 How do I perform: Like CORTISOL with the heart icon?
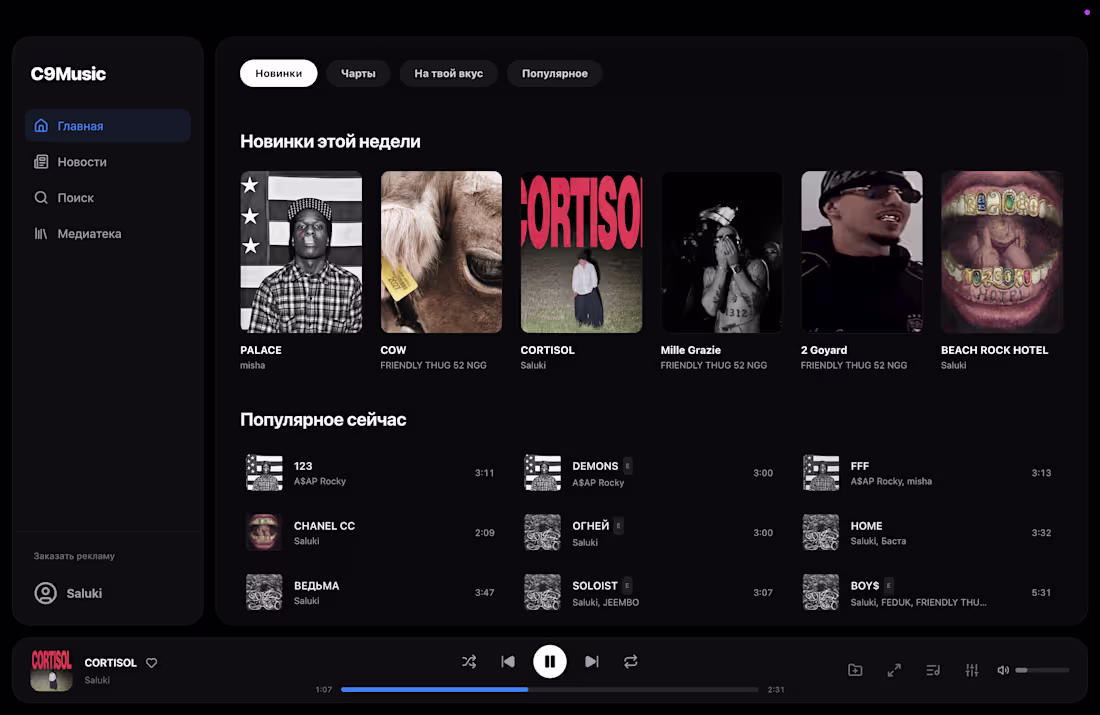pos(152,662)
